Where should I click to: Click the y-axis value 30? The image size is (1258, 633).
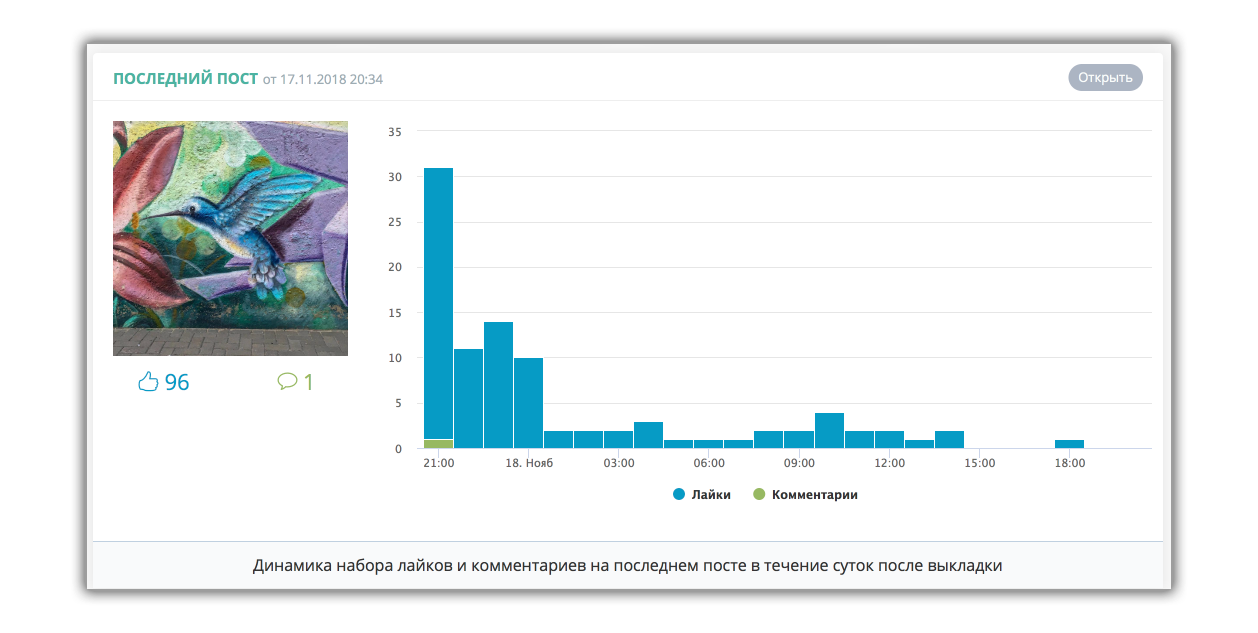pyautogui.click(x=394, y=177)
